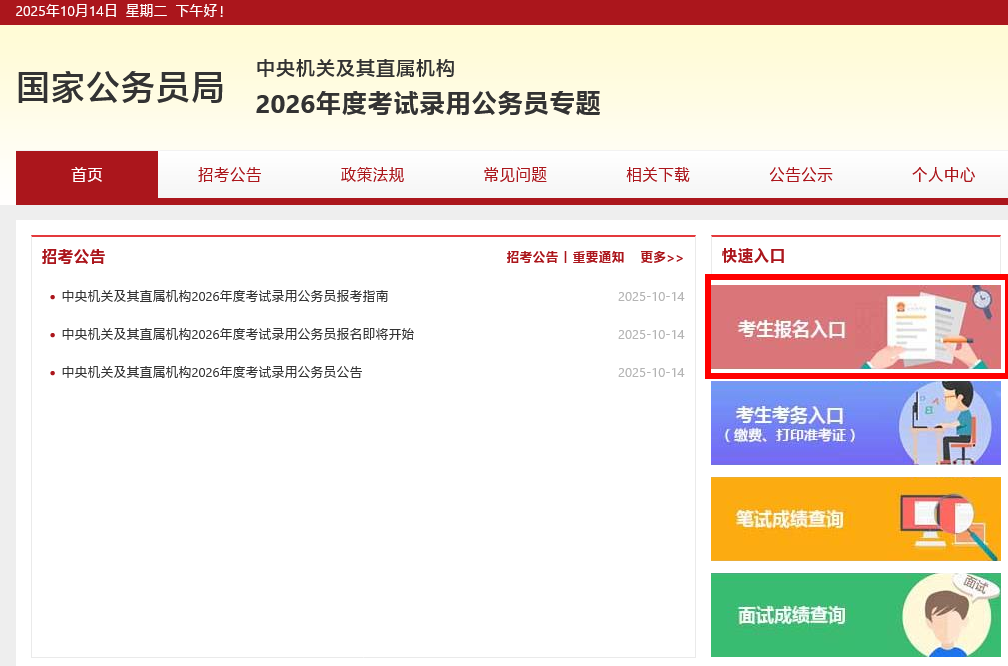Open the 考生考务入口 payment and admission banner

(855, 423)
